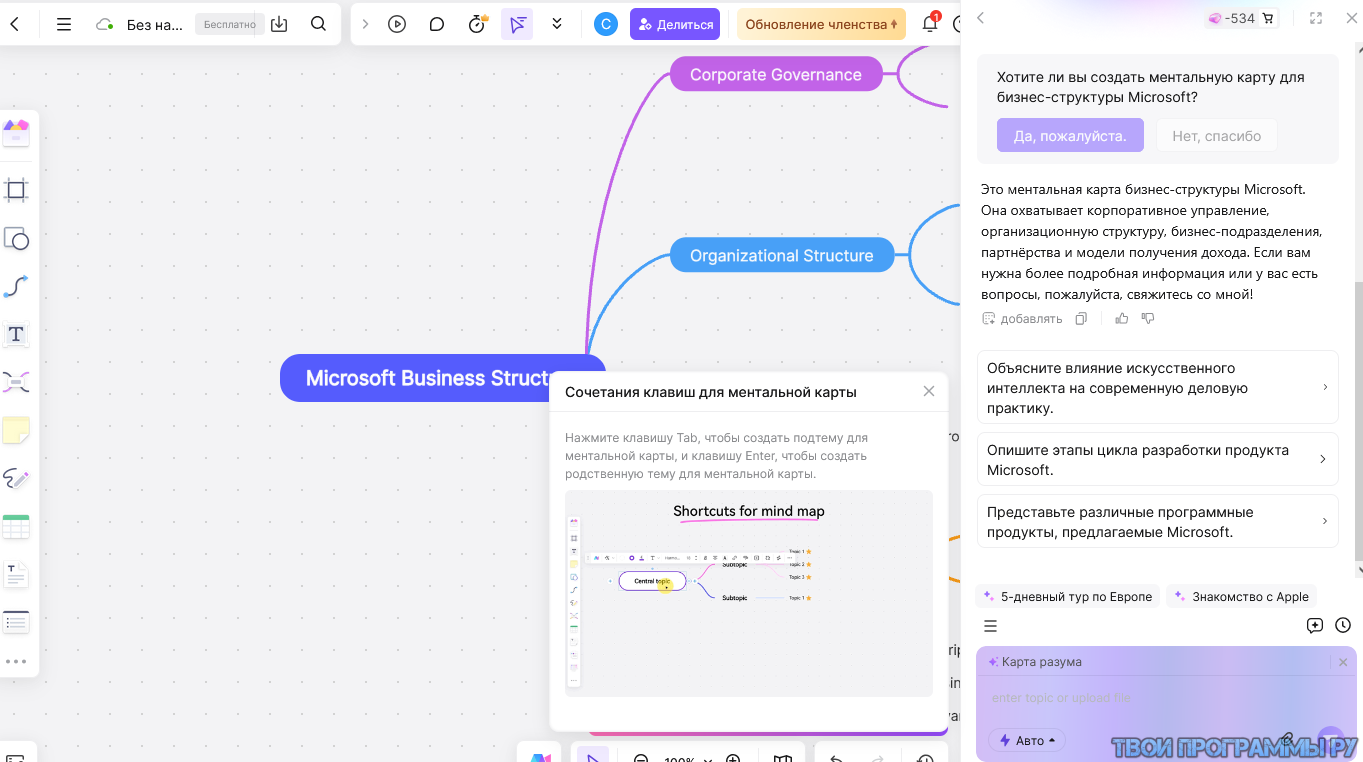Screen dimensions: 1363x762
Task: Select the Connector line tool
Action: [16, 287]
